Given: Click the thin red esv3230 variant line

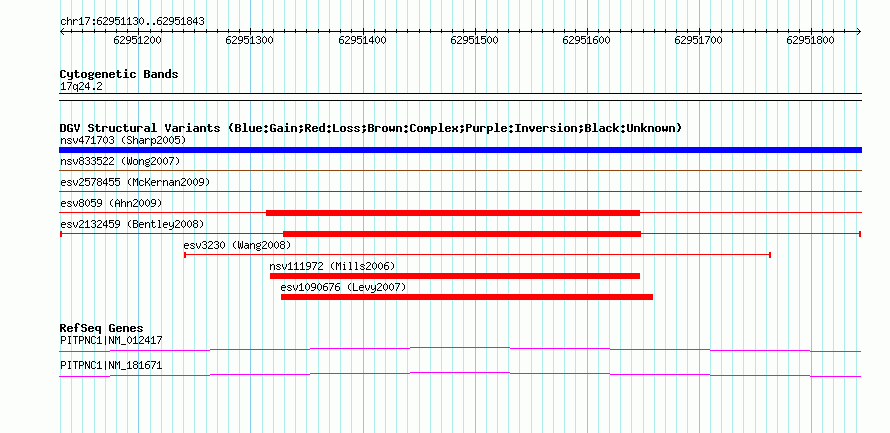Looking at the screenshot, I should pyautogui.click(x=477, y=255).
